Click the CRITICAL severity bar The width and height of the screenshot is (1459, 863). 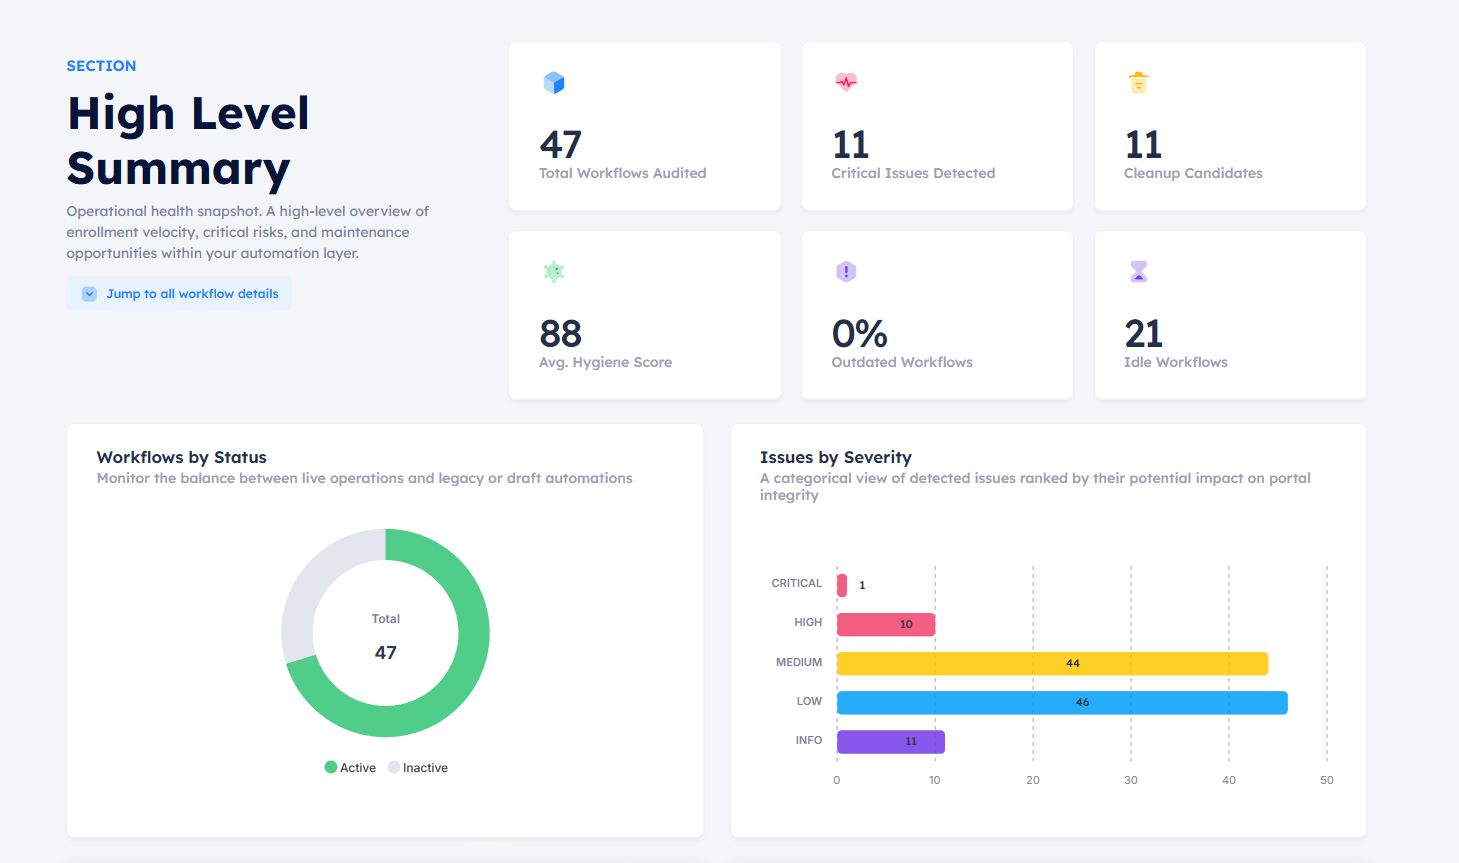tap(841, 584)
